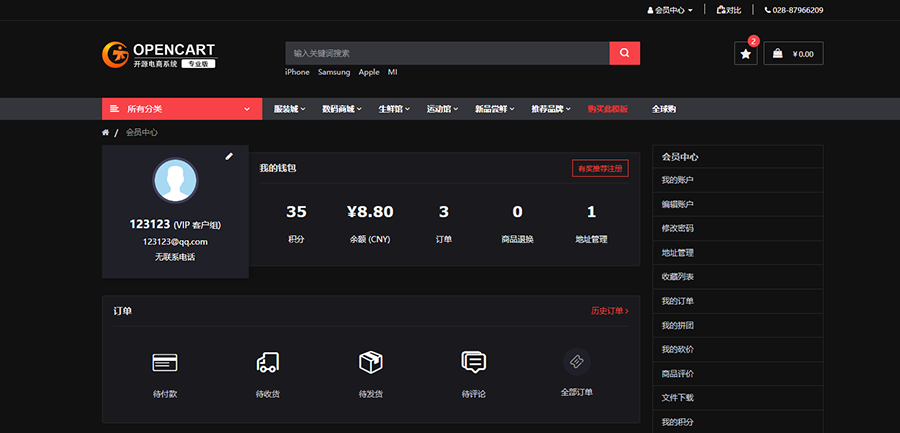
Task: Open the 待发货 box icon
Action: (370, 362)
